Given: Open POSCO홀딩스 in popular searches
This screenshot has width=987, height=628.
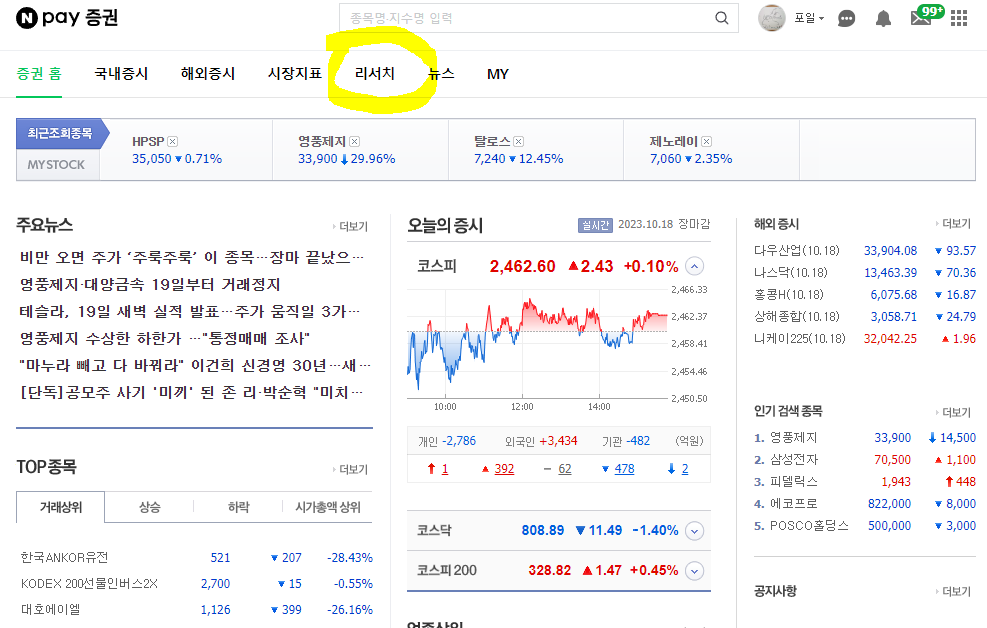Looking at the screenshot, I should coord(809,526).
